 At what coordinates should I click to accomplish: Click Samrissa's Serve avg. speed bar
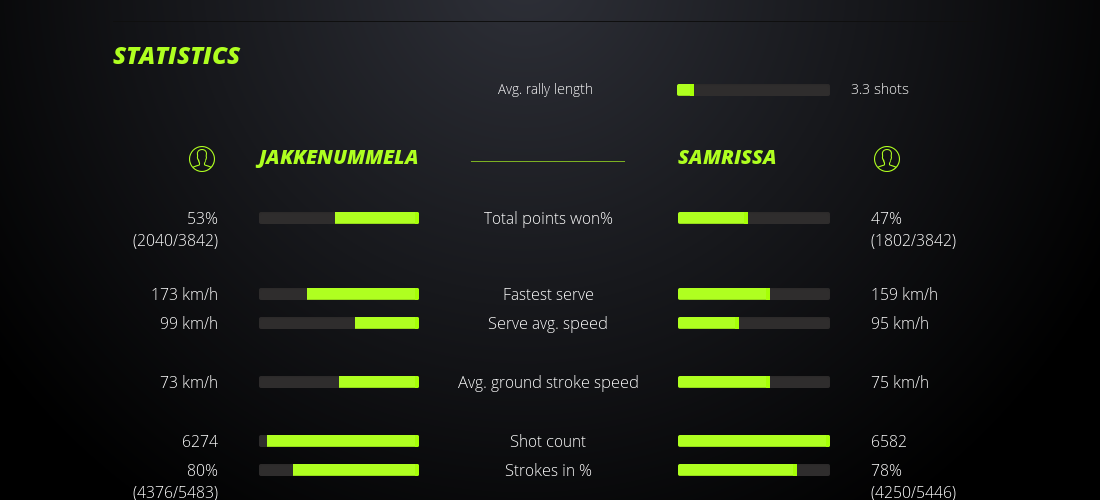(x=753, y=323)
